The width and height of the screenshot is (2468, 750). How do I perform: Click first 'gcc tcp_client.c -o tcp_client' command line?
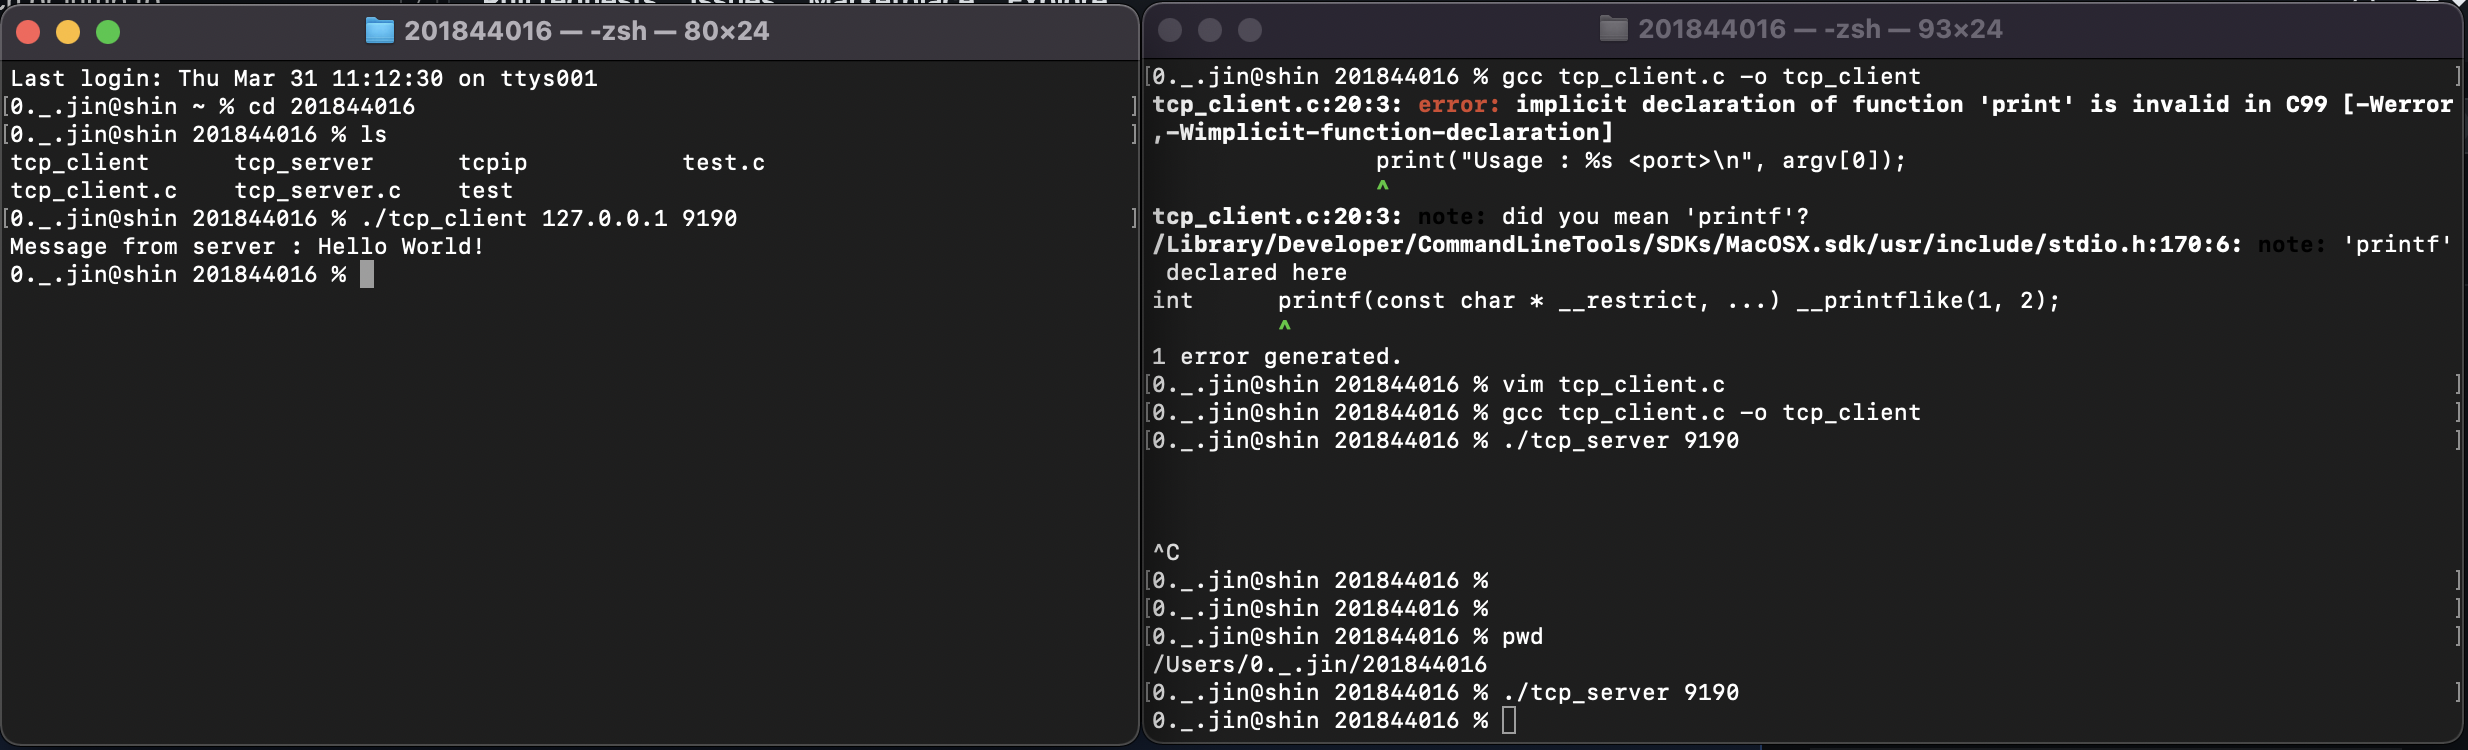pyautogui.click(x=1711, y=76)
